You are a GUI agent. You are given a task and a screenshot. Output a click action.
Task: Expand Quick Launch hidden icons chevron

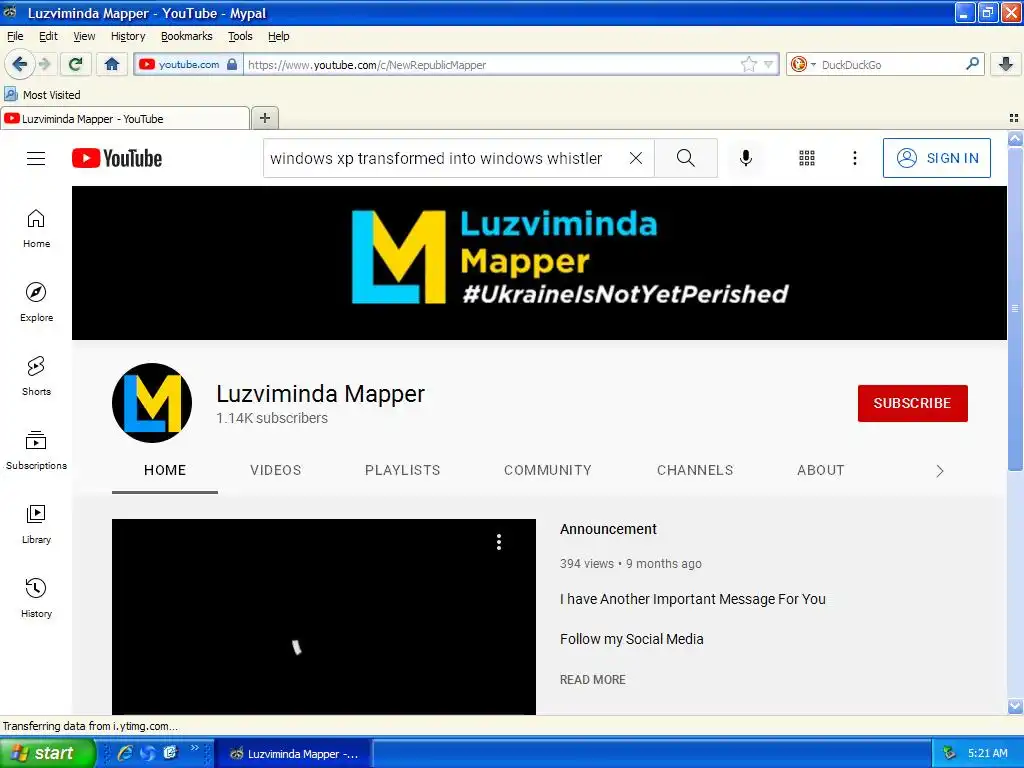(x=195, y=748)
